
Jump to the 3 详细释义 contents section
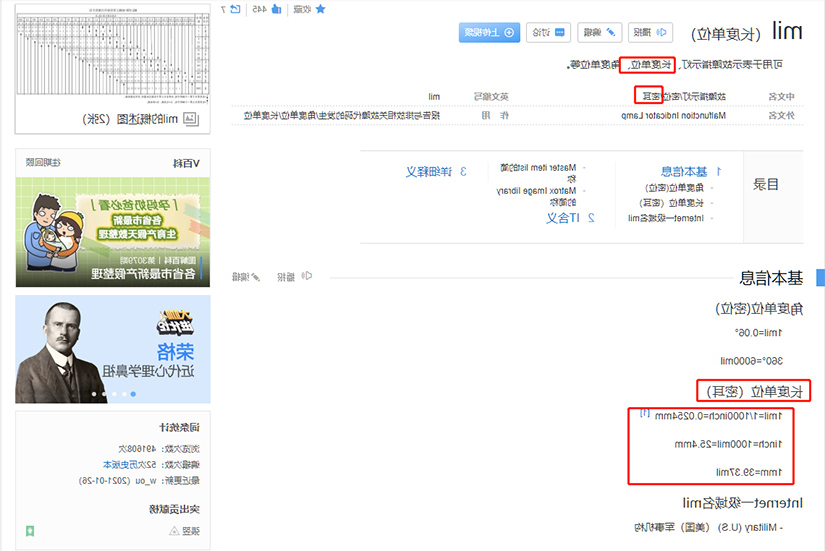click(x=436, y=172)
